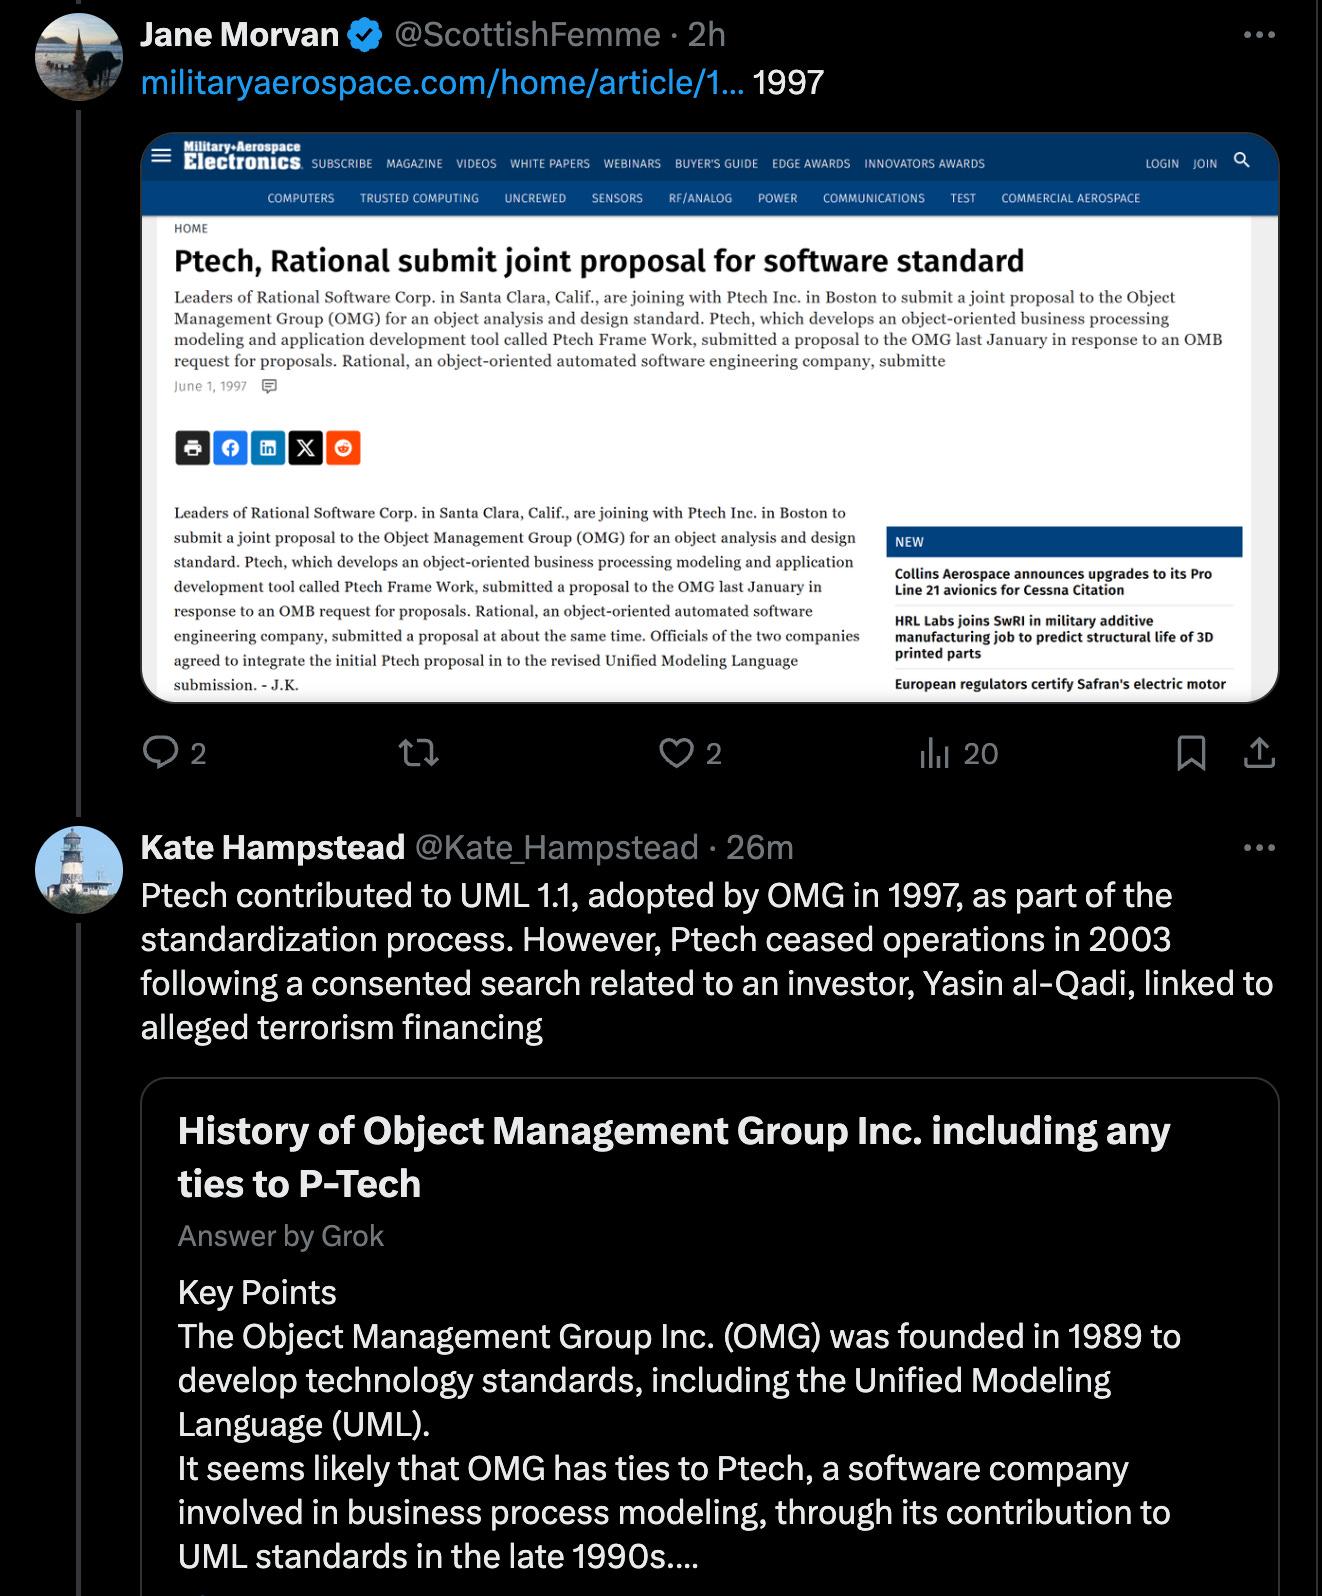Open the 26m timestamp of Kate's tweet
Screen dimensions: 1322x1596
point(759,848)
